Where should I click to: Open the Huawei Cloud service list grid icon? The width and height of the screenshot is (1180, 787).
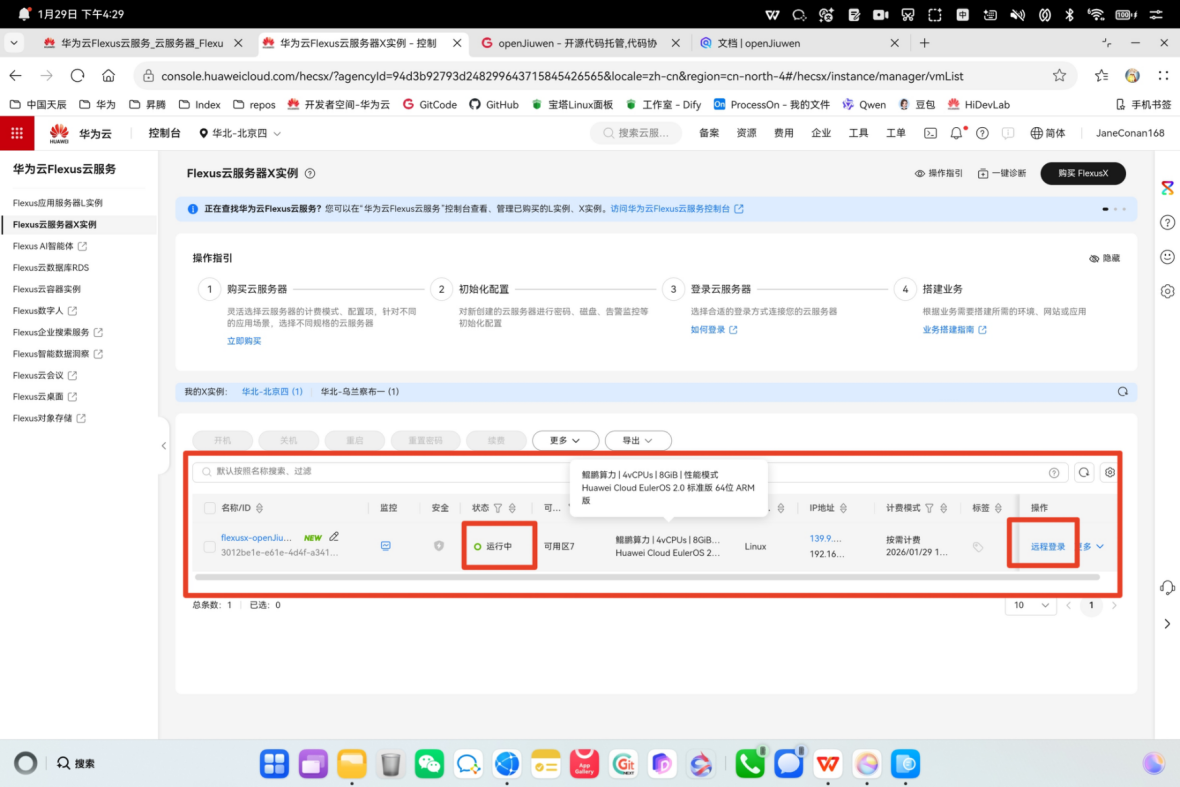17,133
